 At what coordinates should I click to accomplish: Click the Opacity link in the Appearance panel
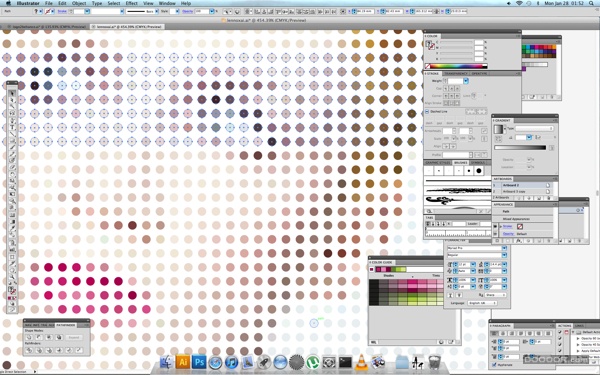[508, 234]
